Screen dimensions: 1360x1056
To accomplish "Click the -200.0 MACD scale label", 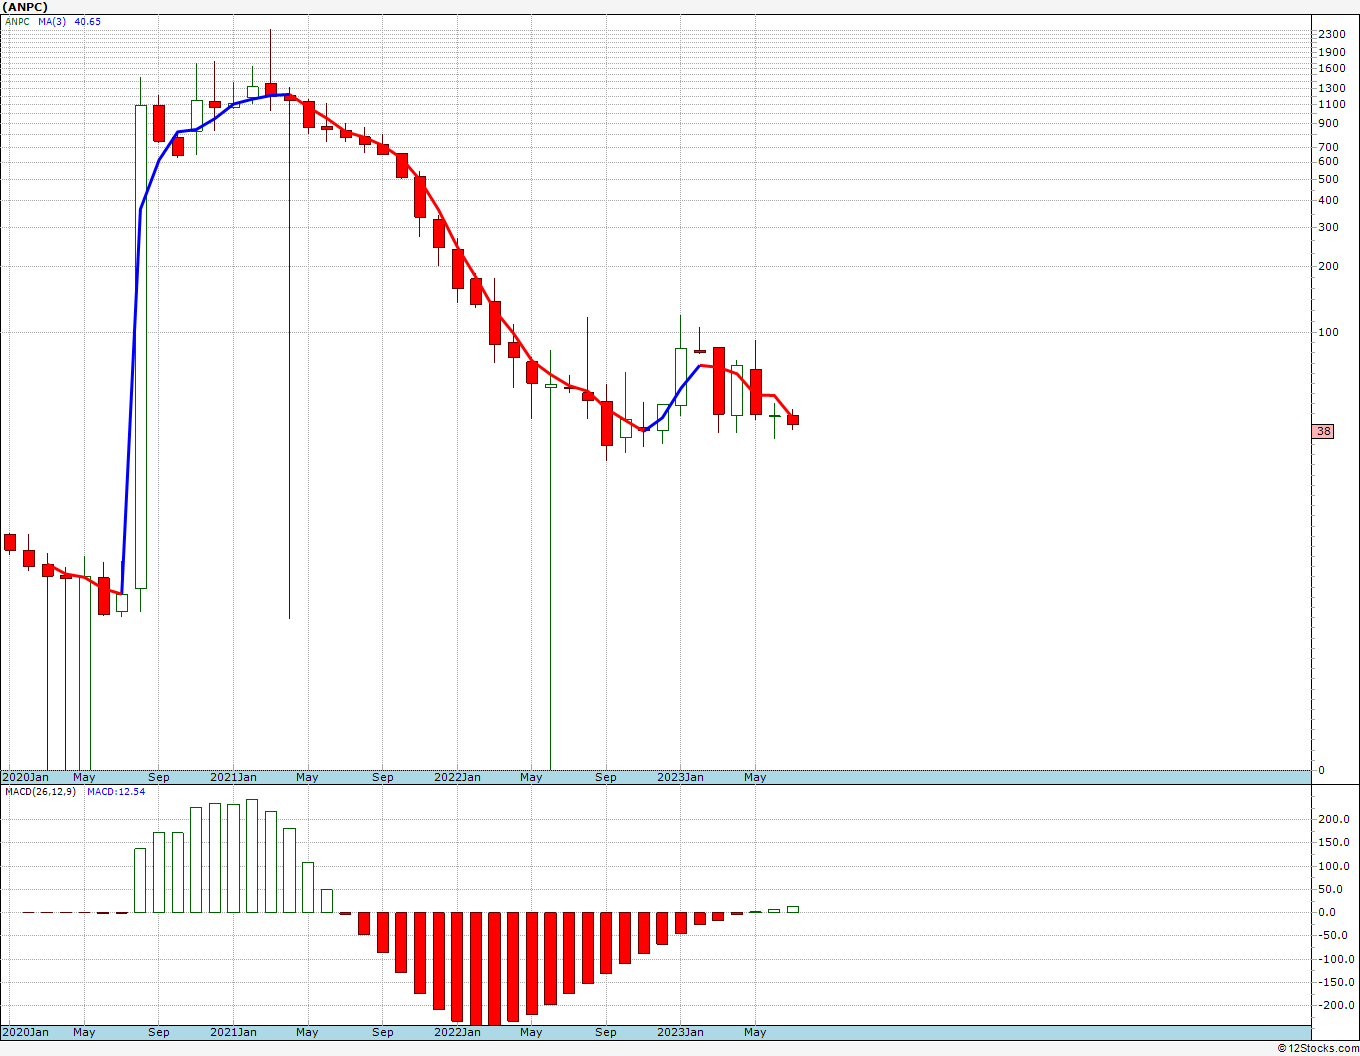I will click(x=1330, y=1005).
